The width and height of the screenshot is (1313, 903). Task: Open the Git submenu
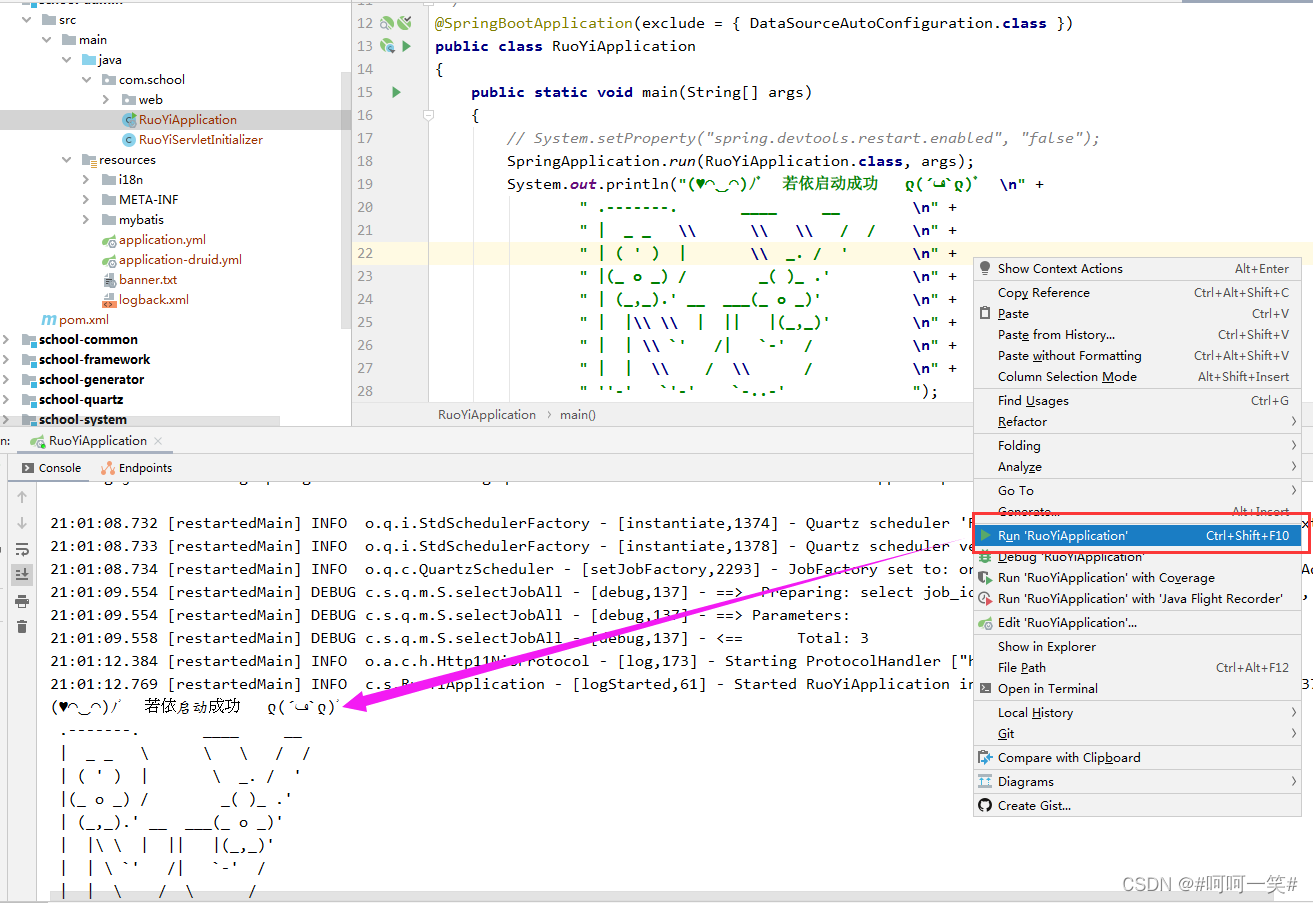[x=1137, y=734]
